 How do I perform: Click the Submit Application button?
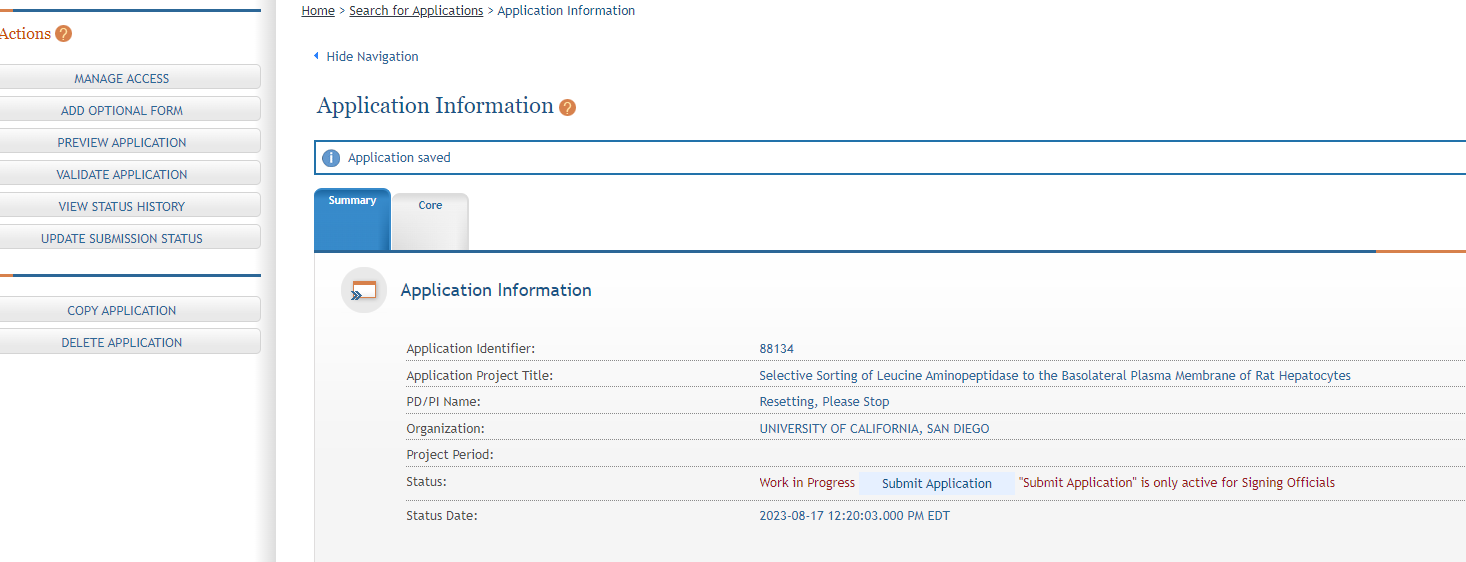tap(937, 483)
